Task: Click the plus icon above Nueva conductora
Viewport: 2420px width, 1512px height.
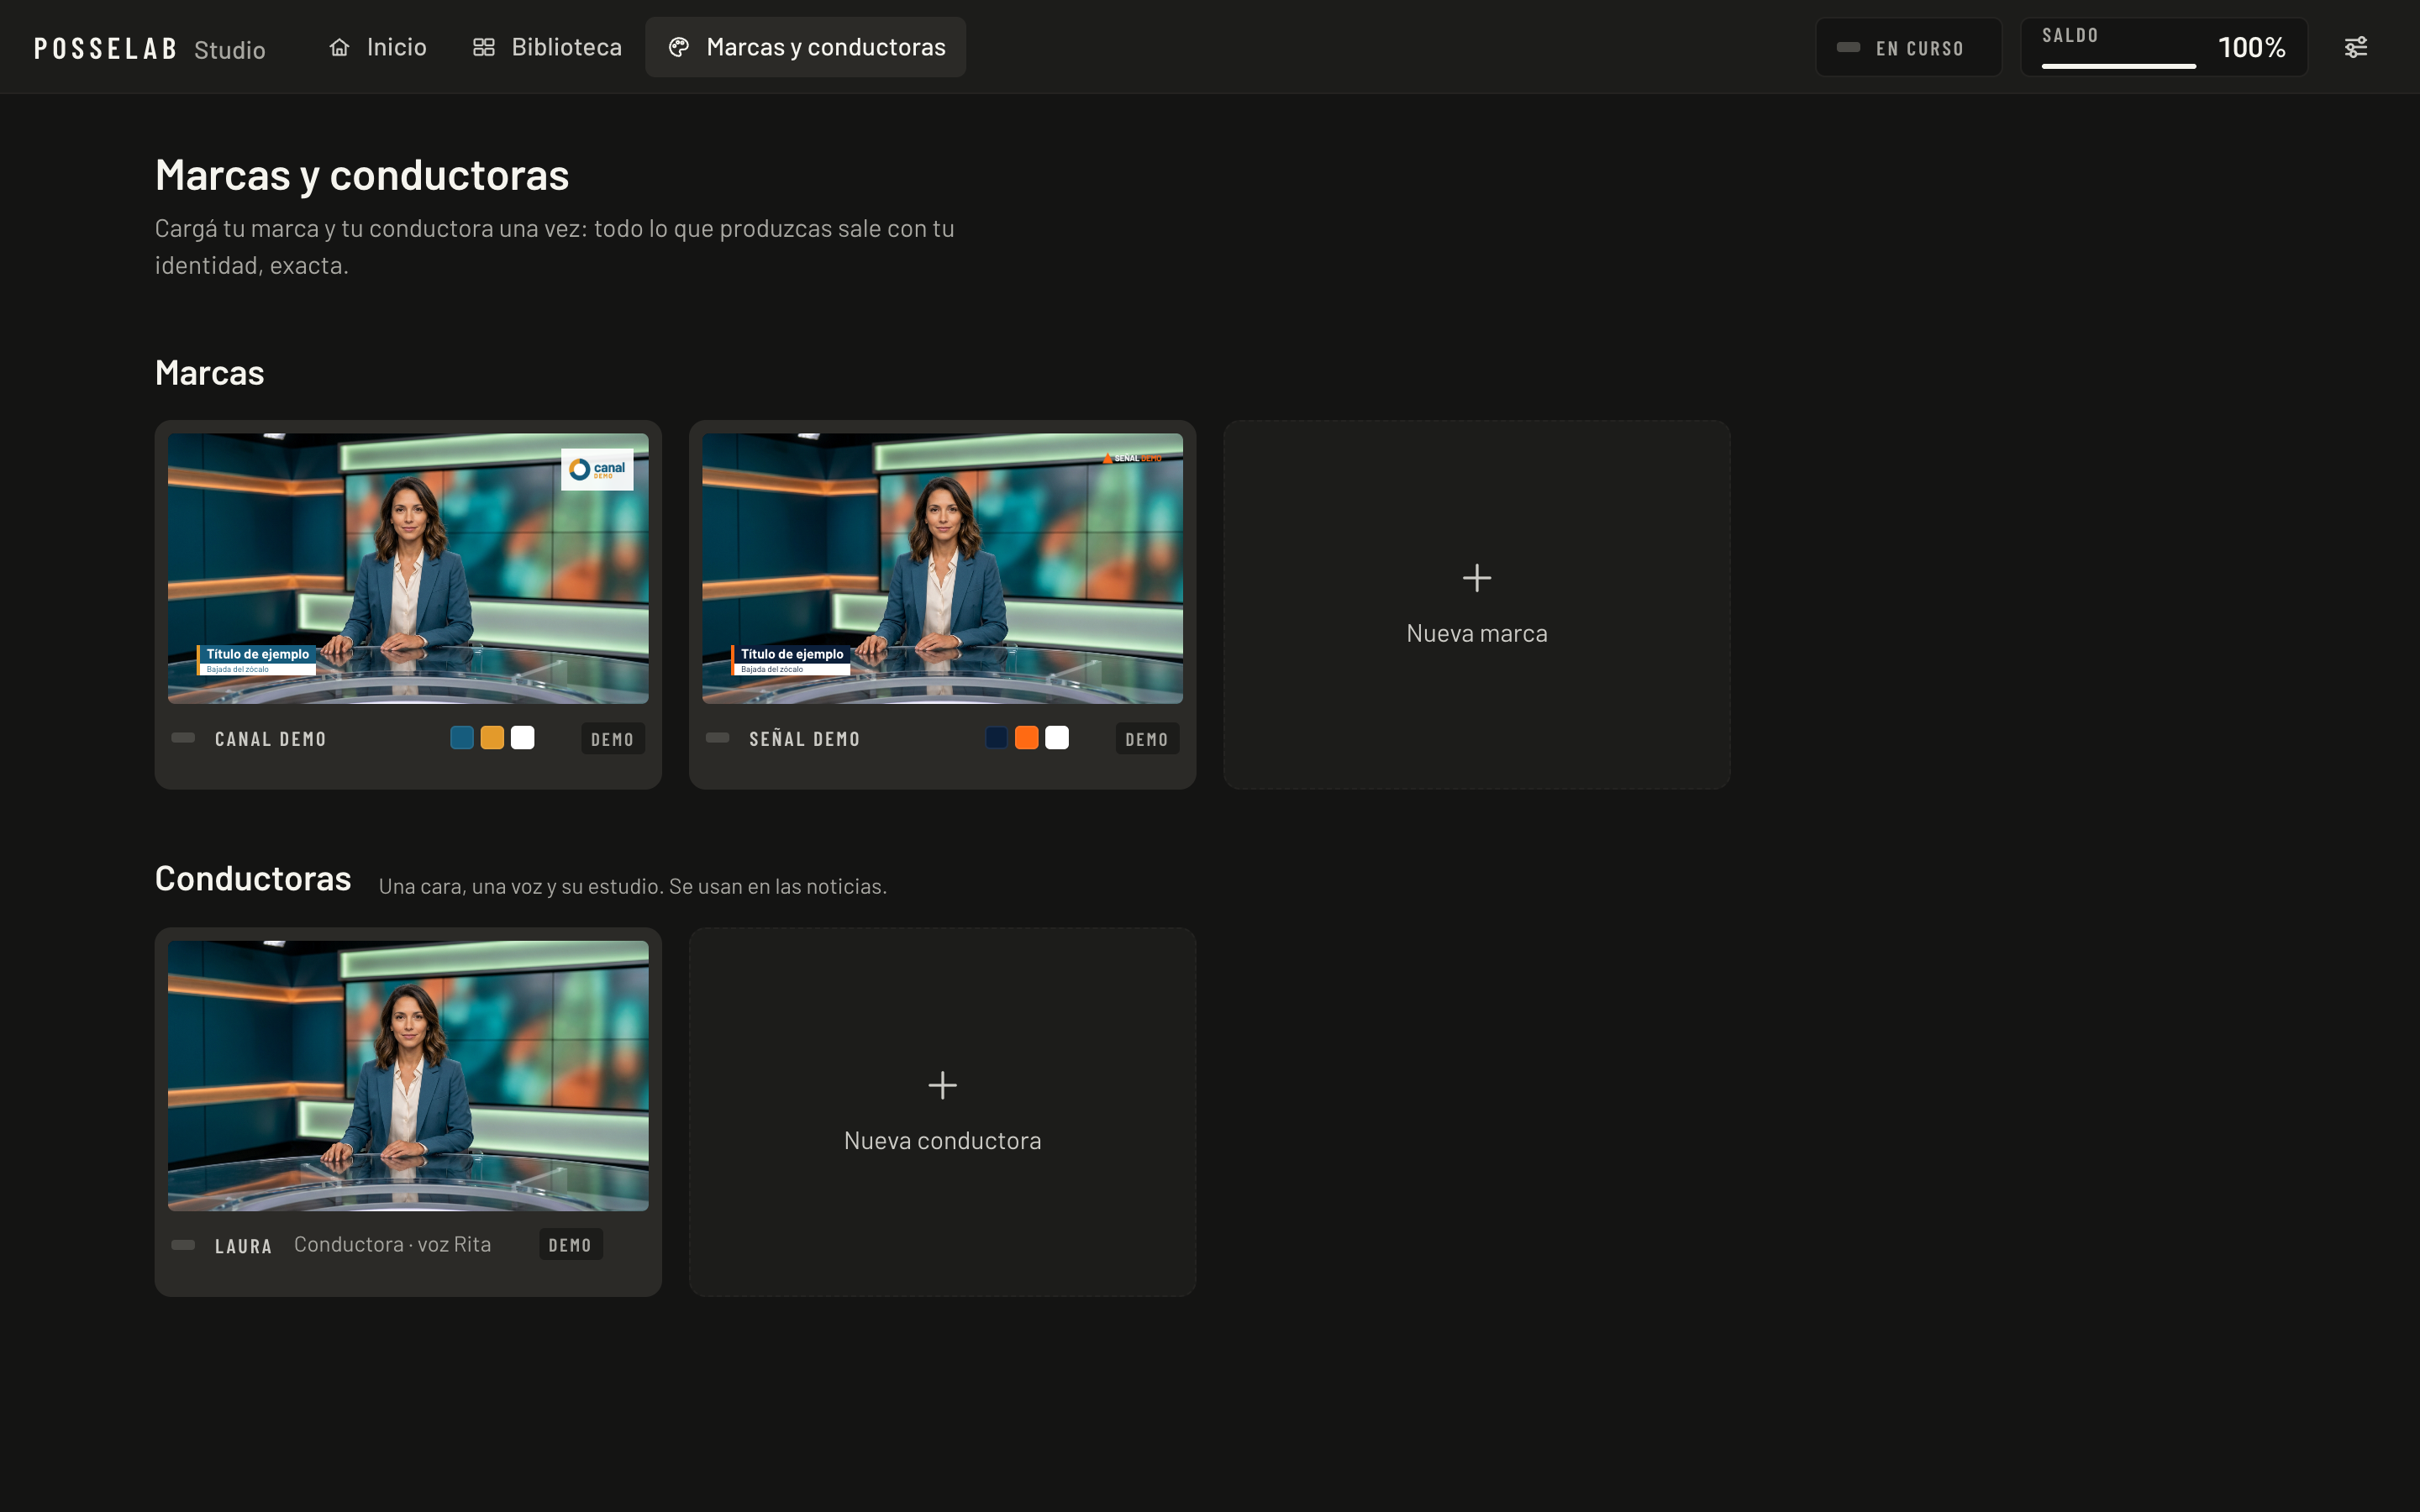Action: [942, 1085]
